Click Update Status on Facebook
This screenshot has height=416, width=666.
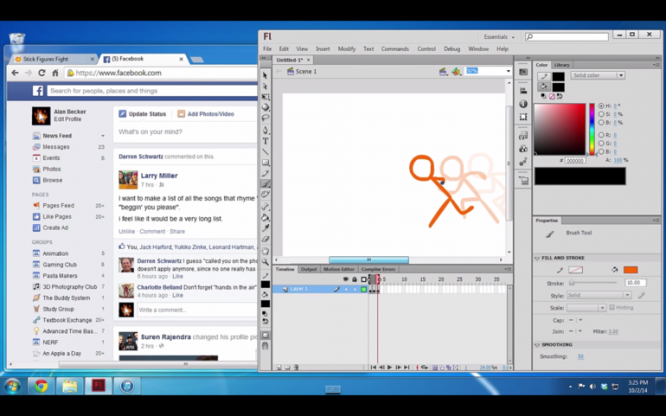point(147,114)
